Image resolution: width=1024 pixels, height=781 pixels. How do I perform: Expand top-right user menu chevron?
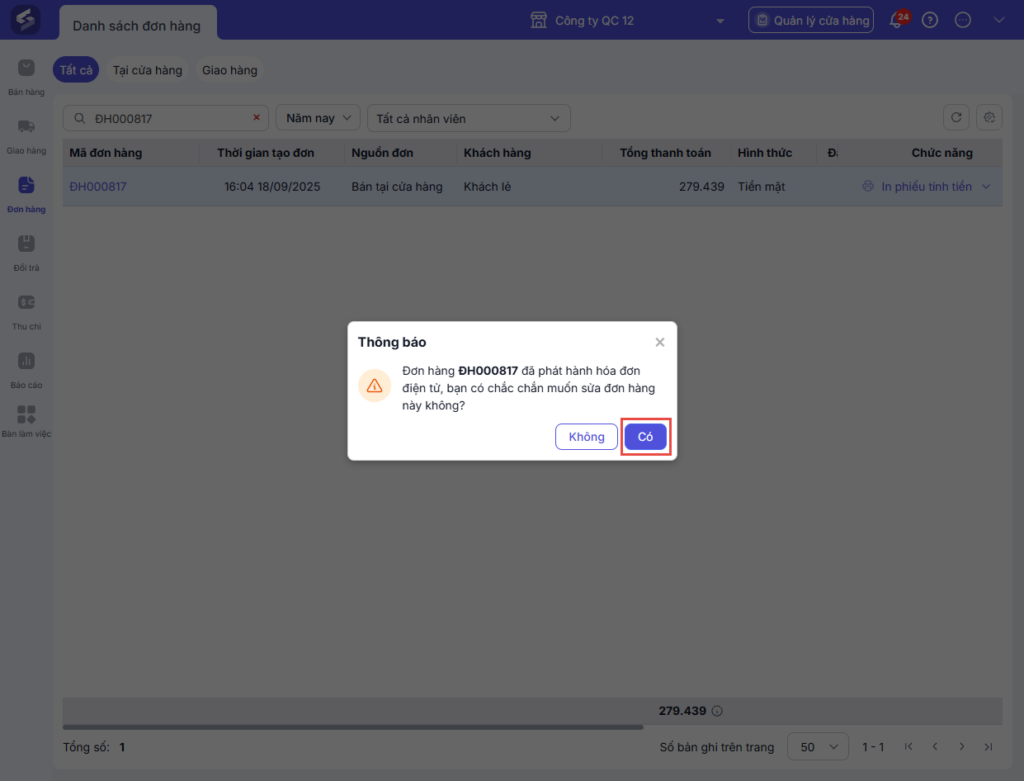tap(999, 20)
